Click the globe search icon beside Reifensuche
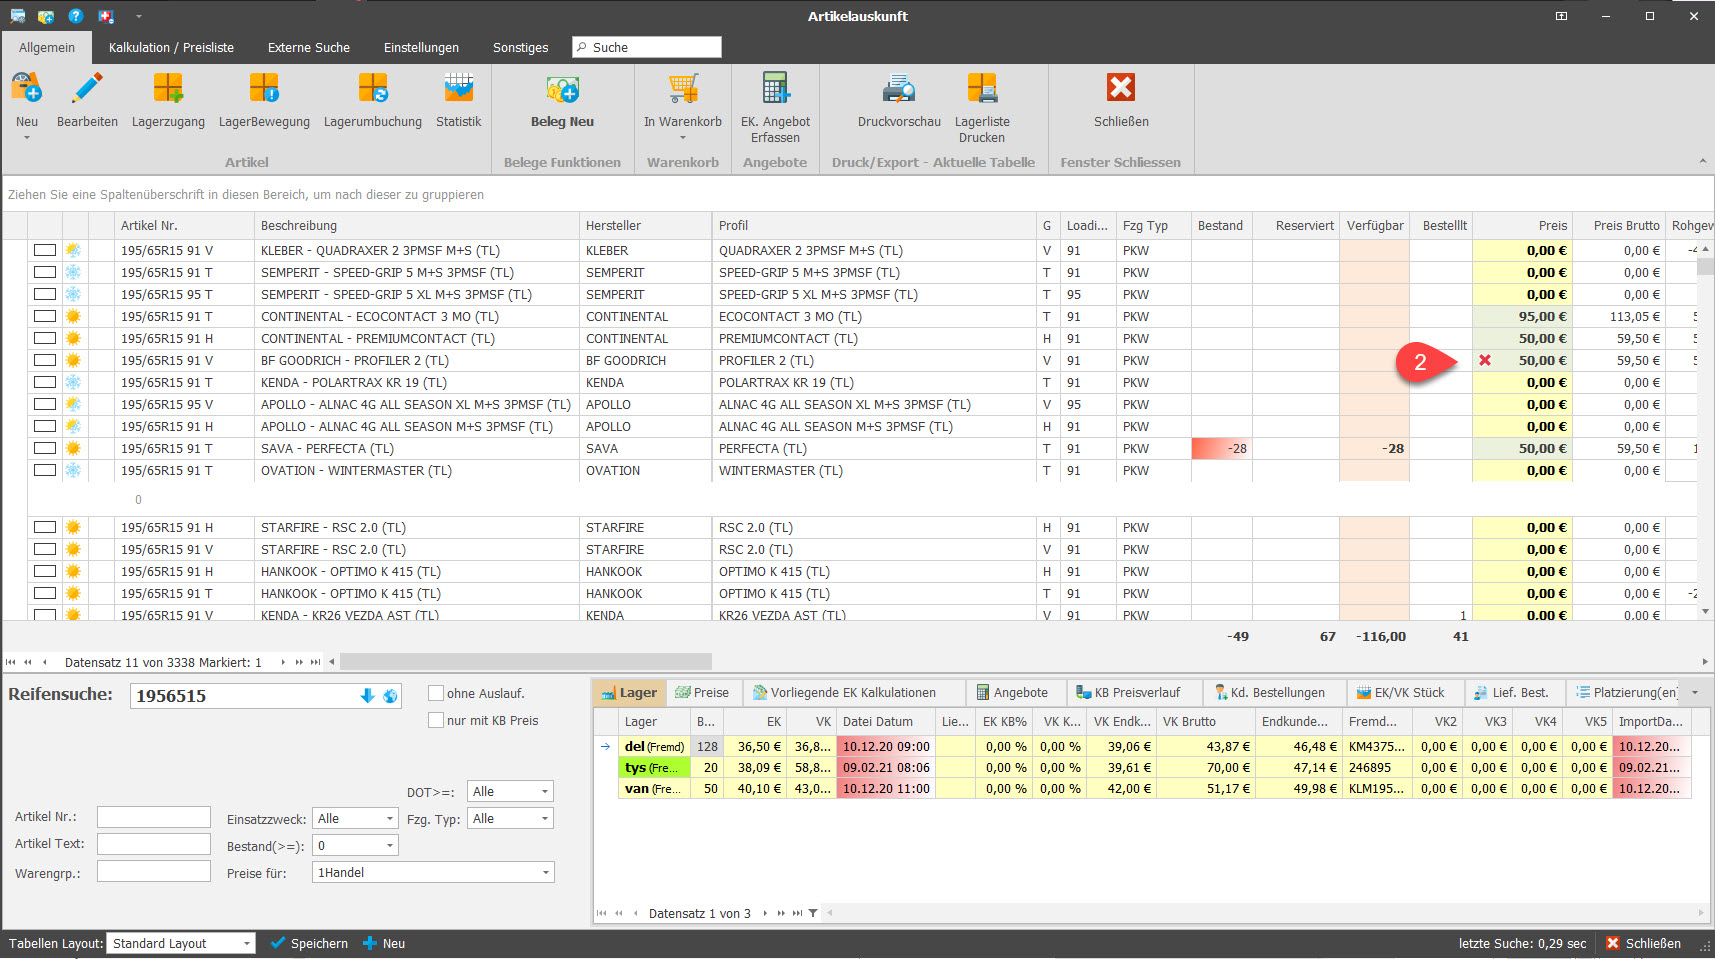The height and width of the screenshot is (959, 1715). point(390,696)
